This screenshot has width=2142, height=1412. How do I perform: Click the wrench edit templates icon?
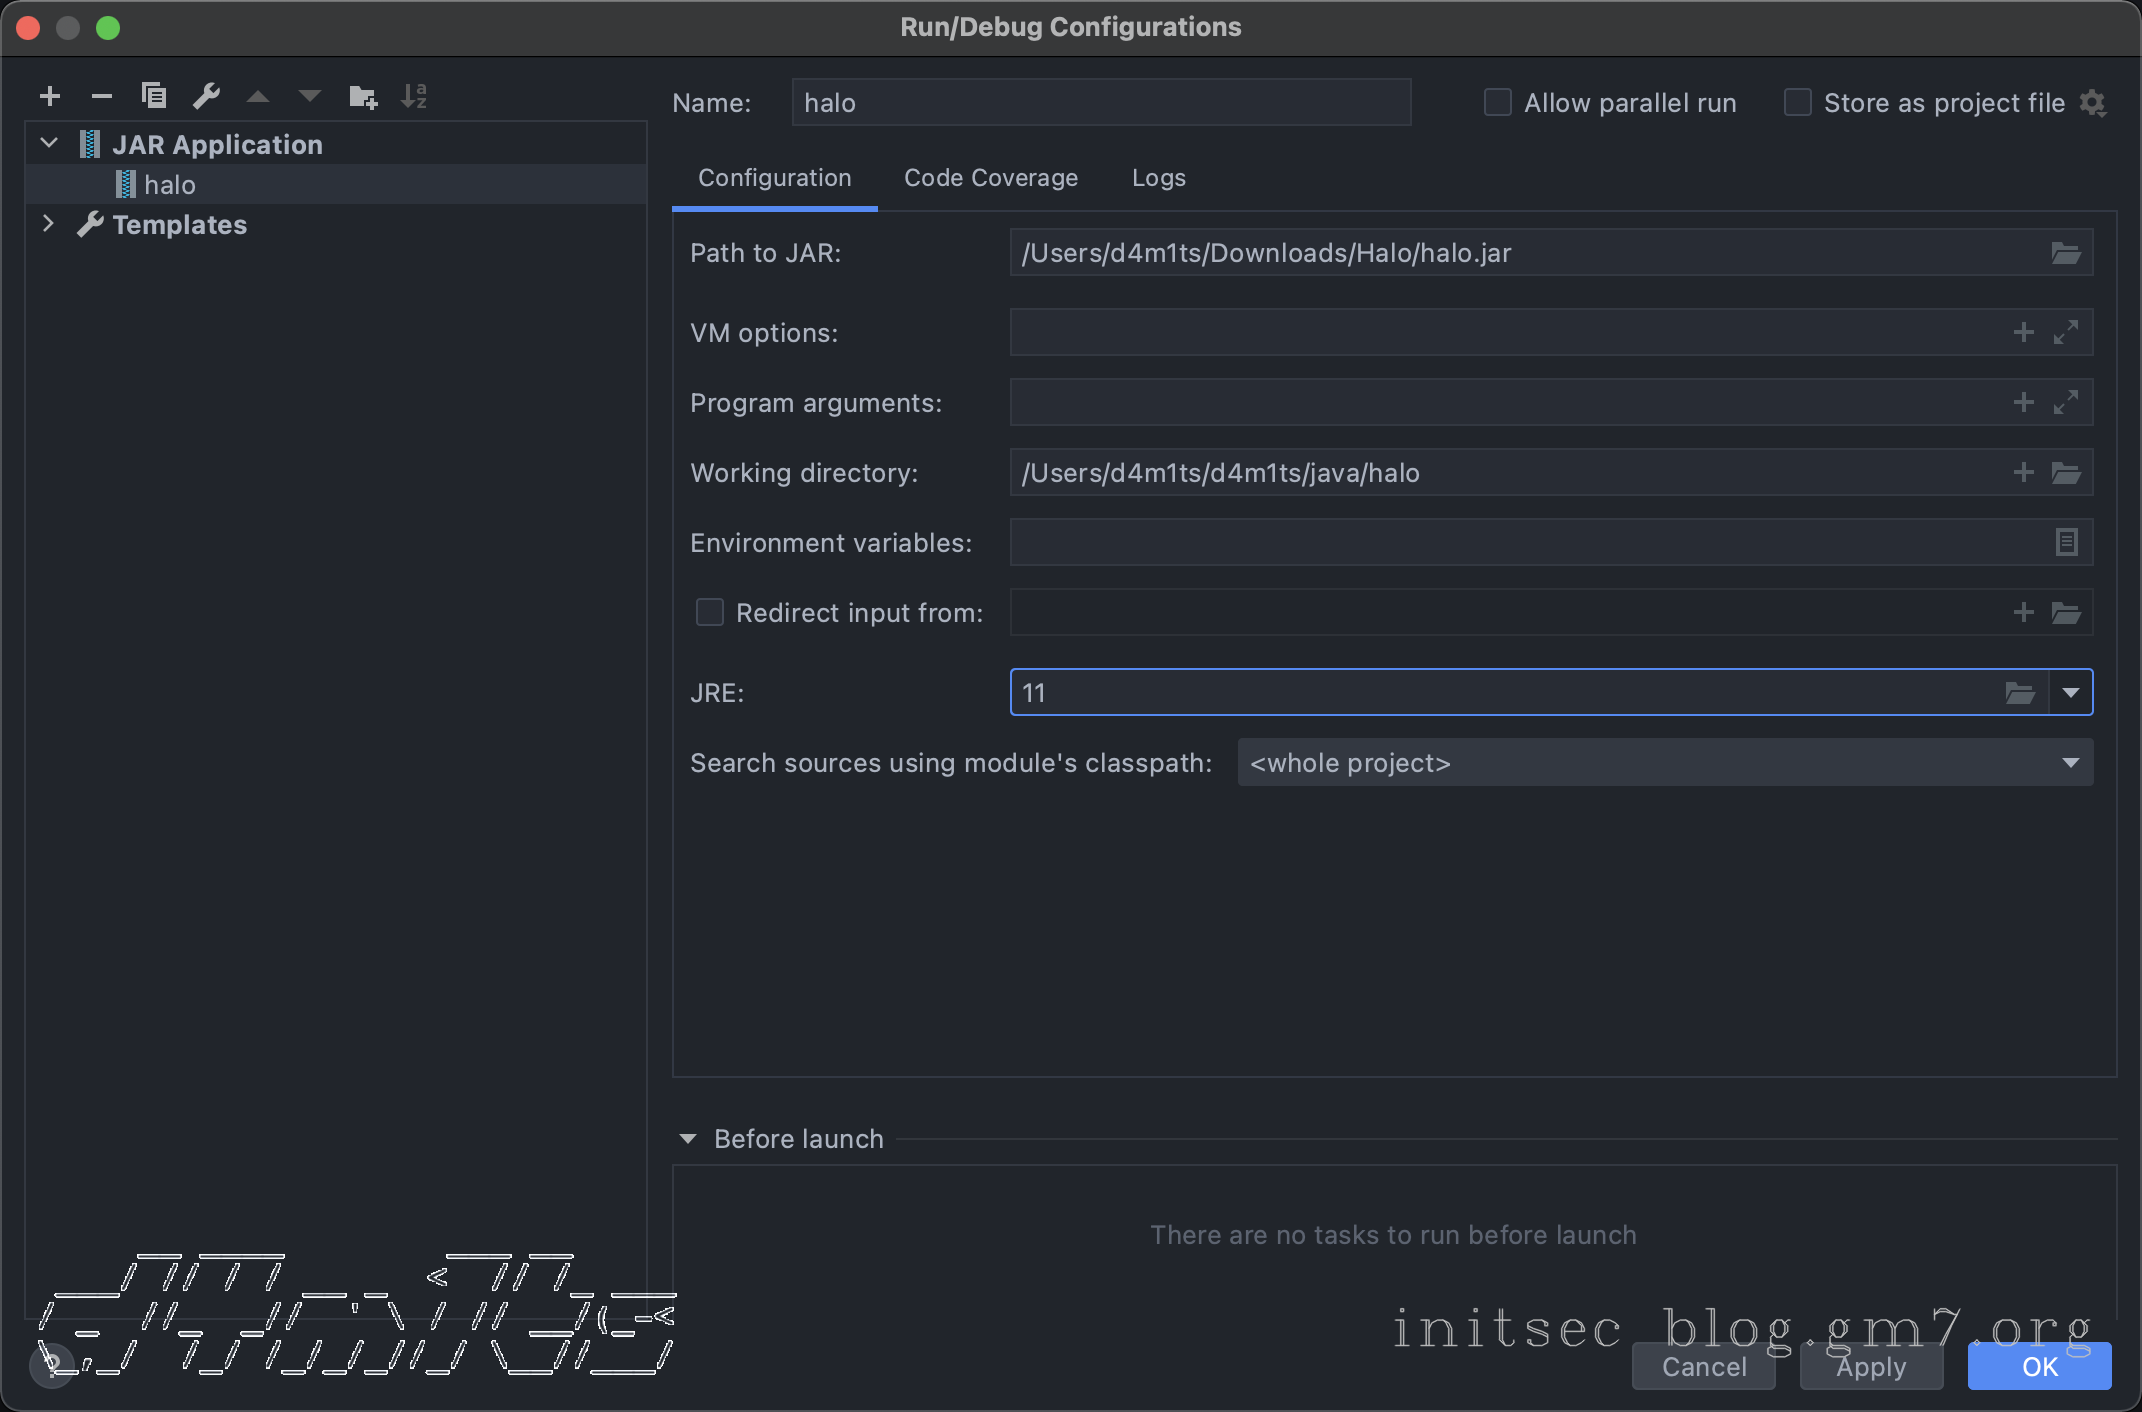pyautogui.click(x=206, y=96)
